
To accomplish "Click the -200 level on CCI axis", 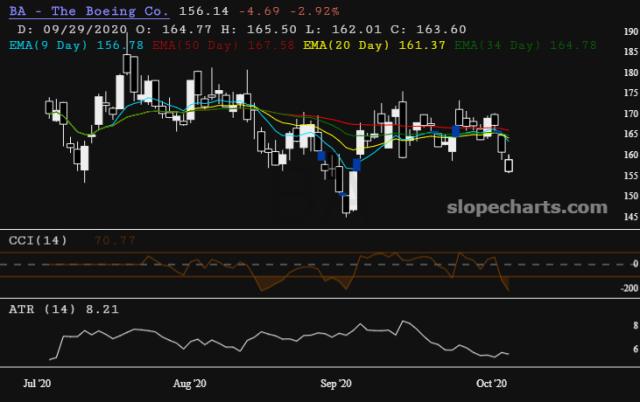I will (x=602, y=288).
